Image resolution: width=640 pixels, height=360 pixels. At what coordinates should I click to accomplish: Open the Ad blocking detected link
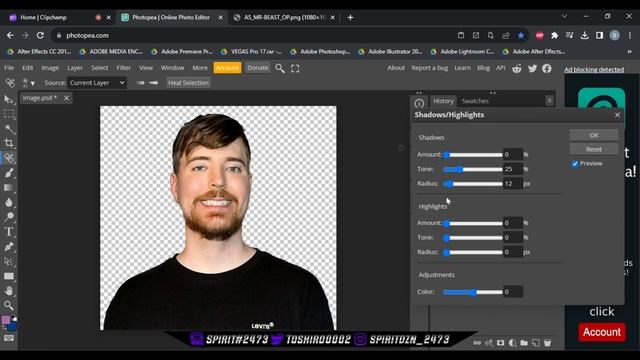pos(594,69)
